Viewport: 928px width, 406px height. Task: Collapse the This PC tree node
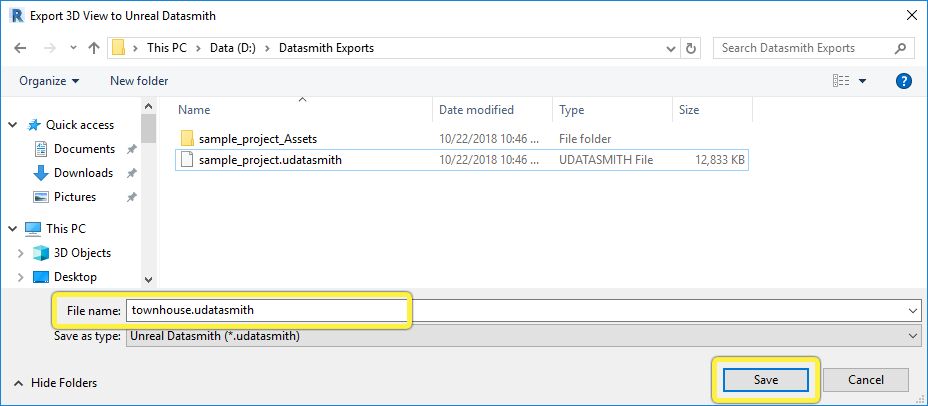click(x=12, y=229)
